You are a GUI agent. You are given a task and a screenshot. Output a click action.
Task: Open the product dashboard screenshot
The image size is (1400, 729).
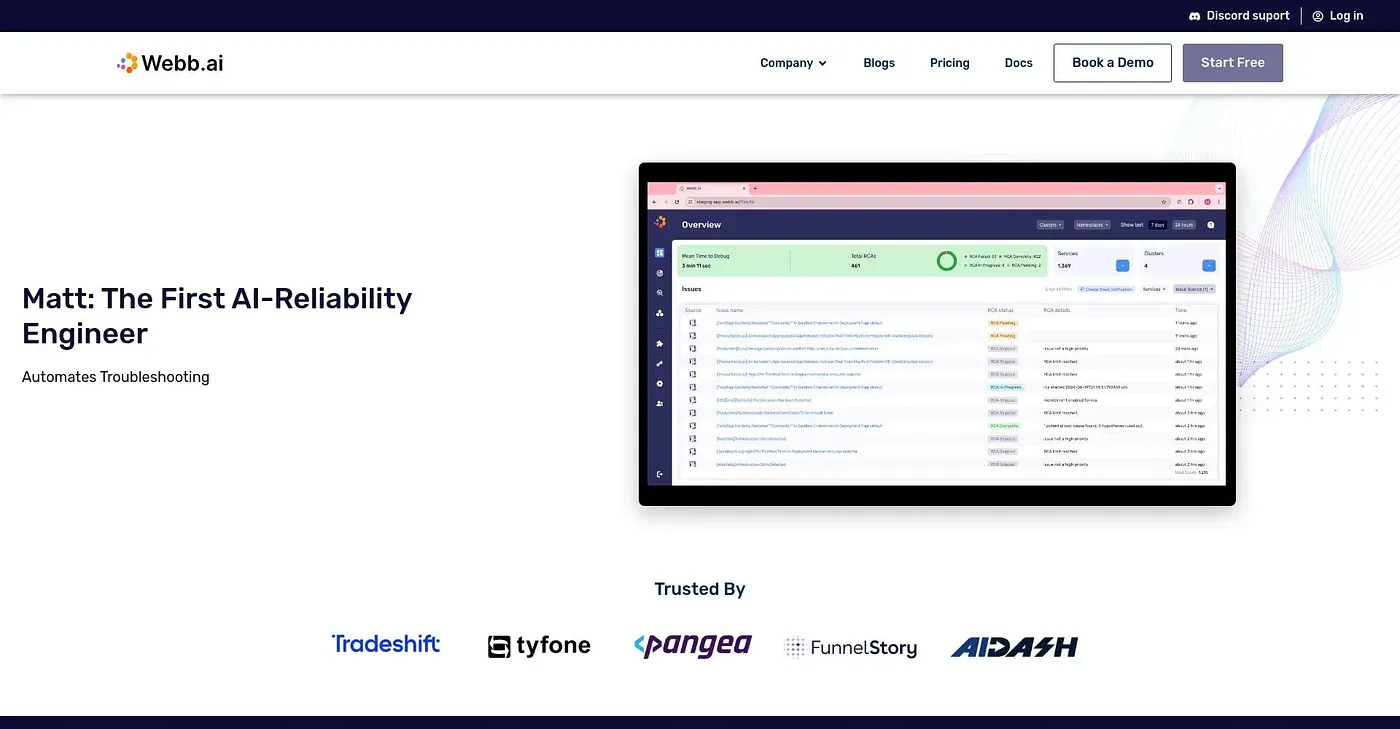click(937, 334)
